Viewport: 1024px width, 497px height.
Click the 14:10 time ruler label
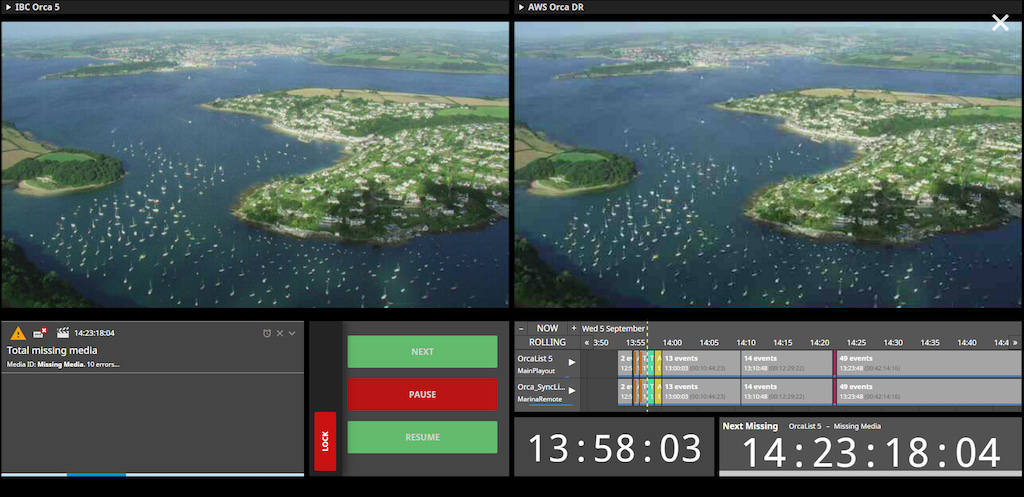[x=746, y=343]
